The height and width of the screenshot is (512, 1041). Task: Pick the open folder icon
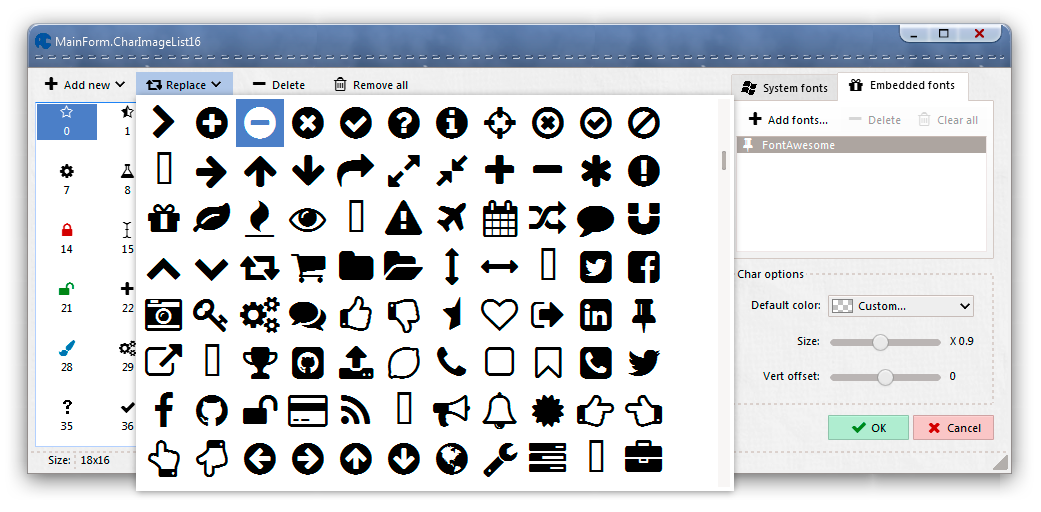(404, 267)
